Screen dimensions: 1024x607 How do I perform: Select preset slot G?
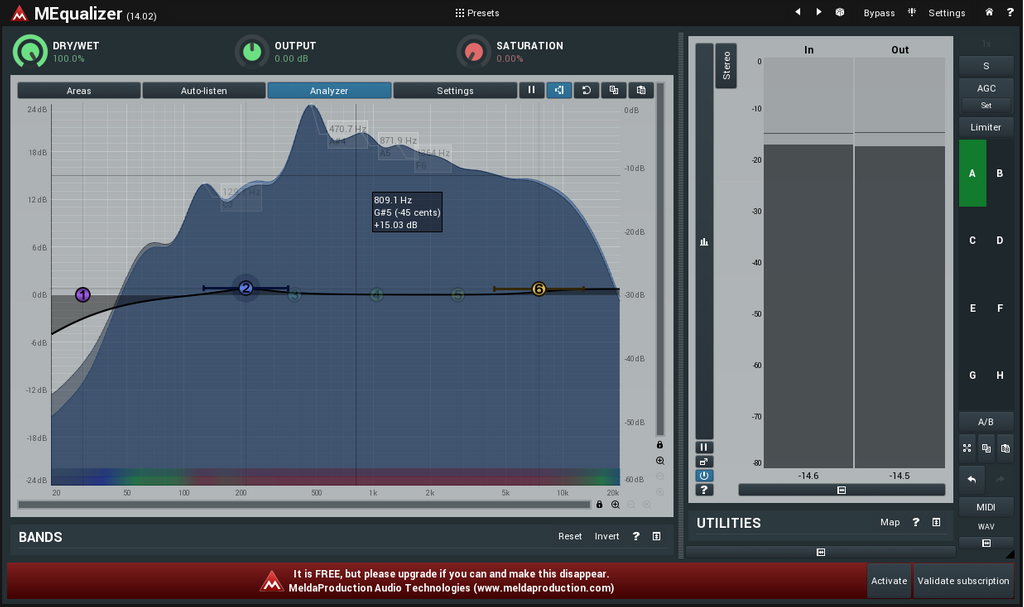972,375
